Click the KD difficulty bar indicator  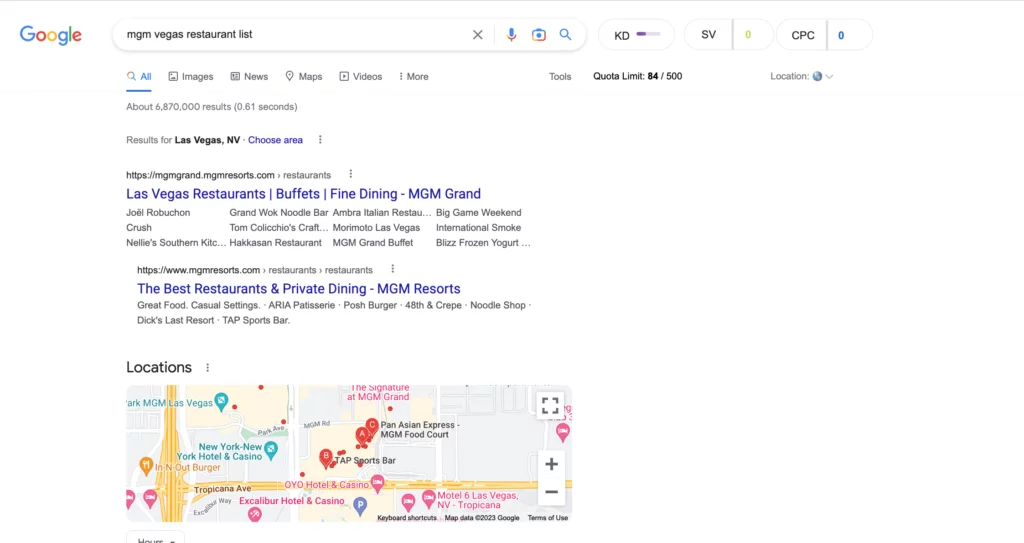click(x=648, y=35)
